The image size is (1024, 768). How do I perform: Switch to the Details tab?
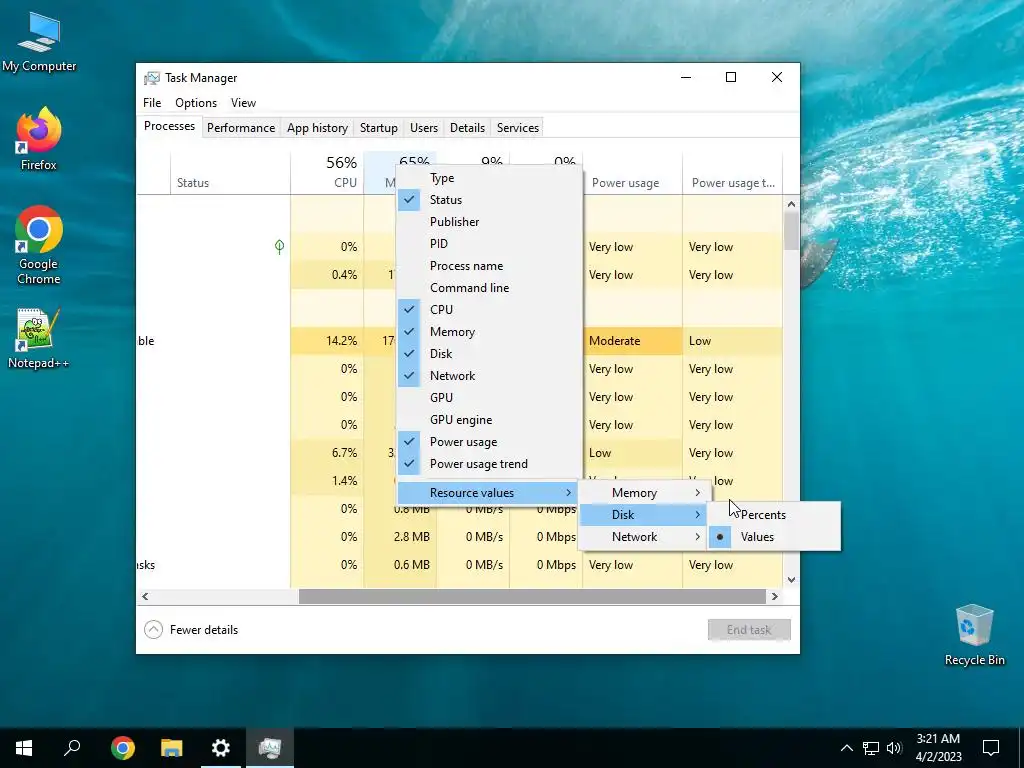[x=468, y=128]
